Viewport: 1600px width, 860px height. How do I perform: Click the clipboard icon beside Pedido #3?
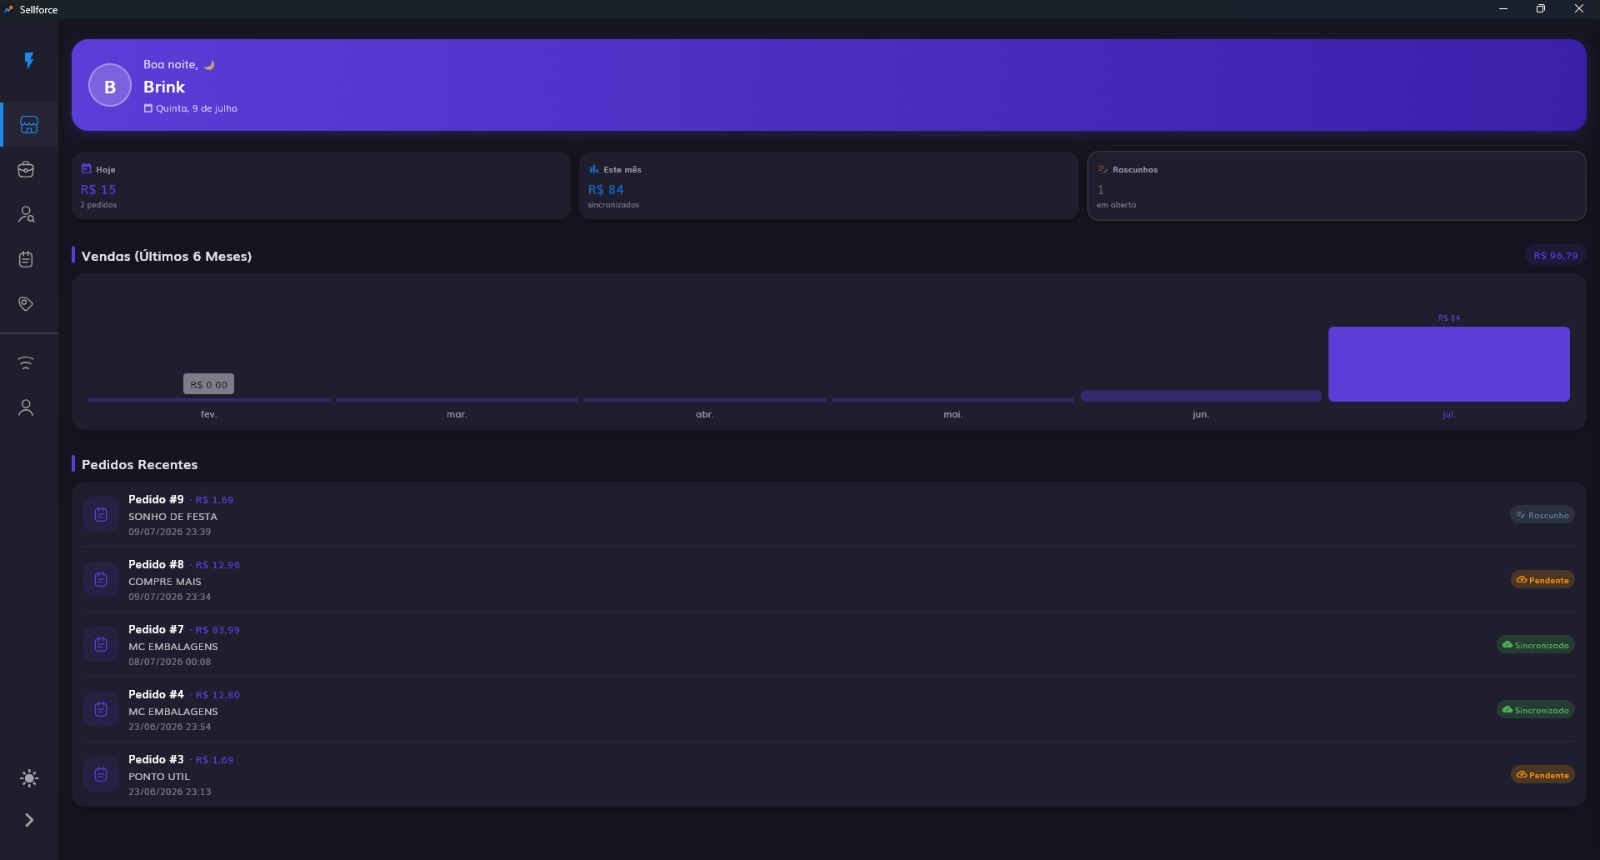[101, 775]
